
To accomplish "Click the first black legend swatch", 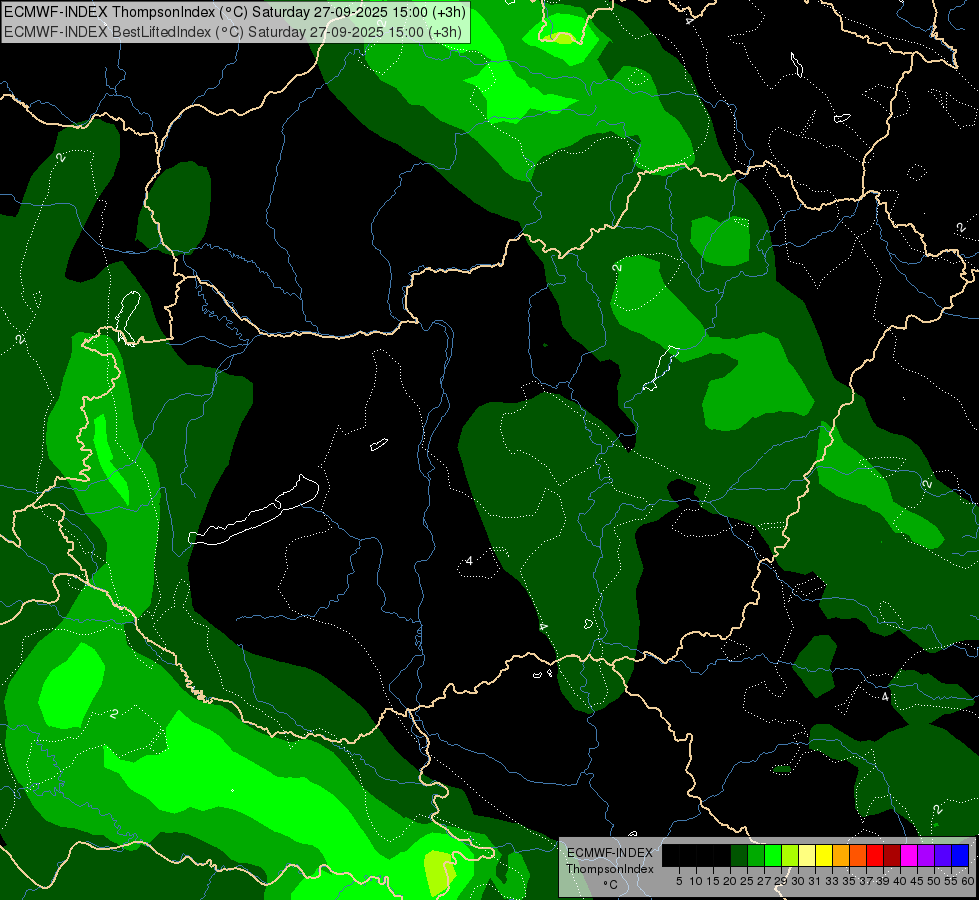I will pyautogui.click(x=670, y=855).
